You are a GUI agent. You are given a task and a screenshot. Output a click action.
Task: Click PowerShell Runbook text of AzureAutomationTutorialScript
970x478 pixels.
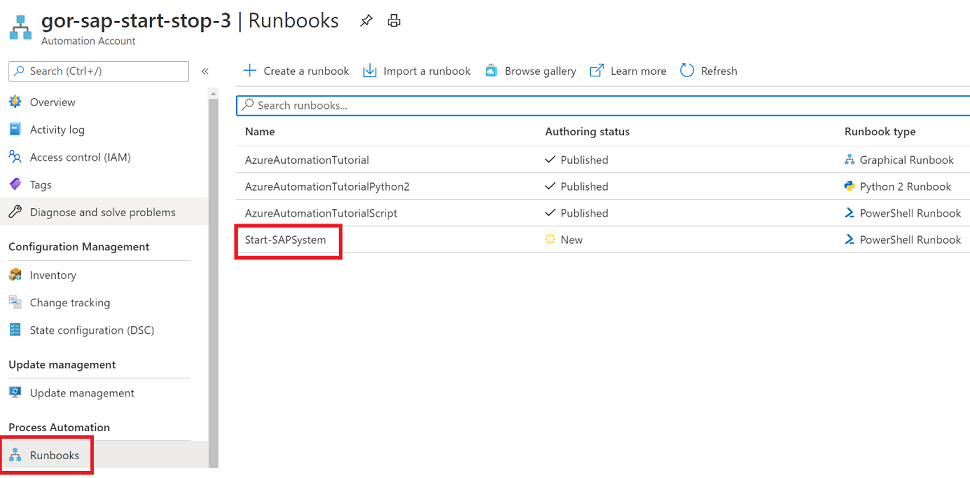(x=911, y=213)
